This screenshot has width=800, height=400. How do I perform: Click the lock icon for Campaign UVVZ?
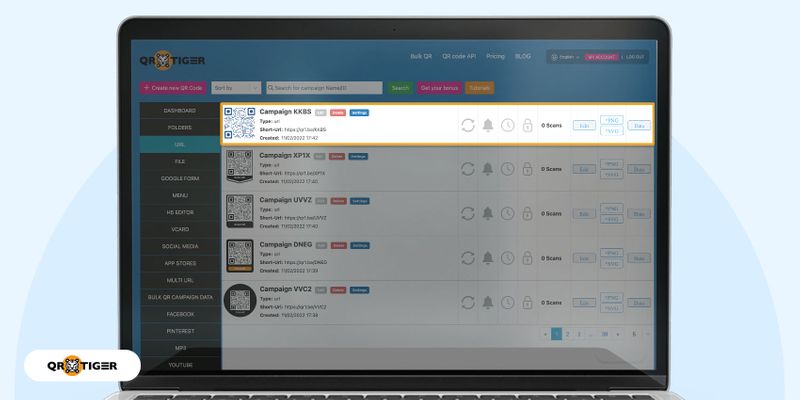(528, 213)
